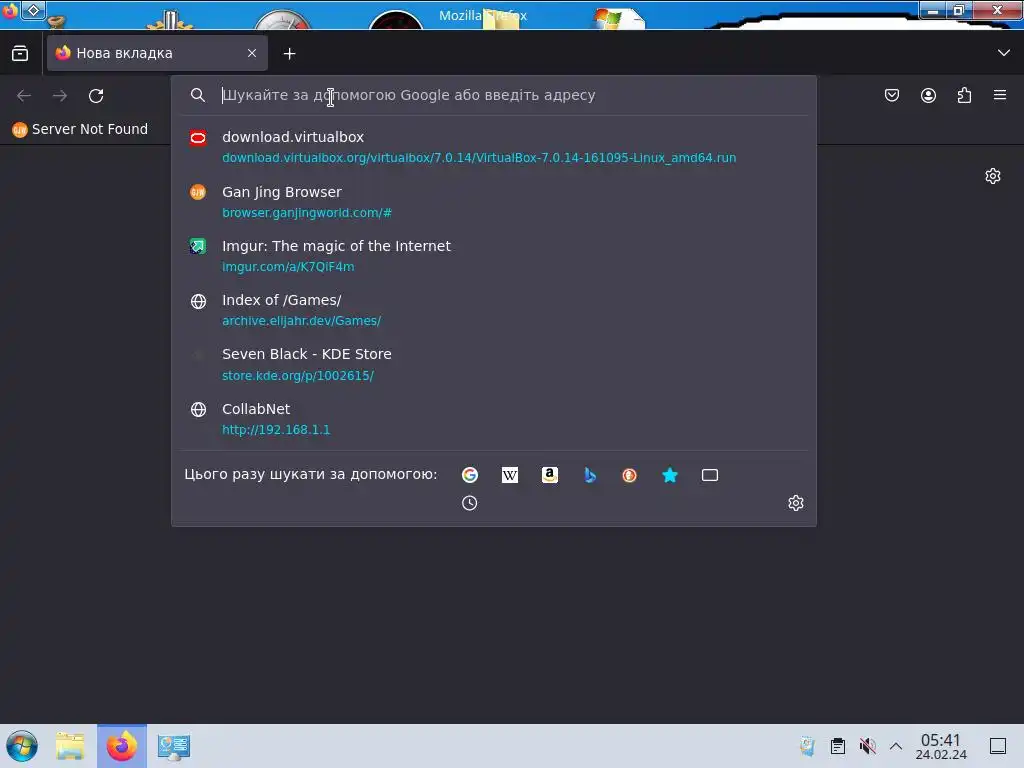Click the window pin icon in titlebar
Image resolution: width=1024 pixels, height=768 pixels.
coord(33,10)
